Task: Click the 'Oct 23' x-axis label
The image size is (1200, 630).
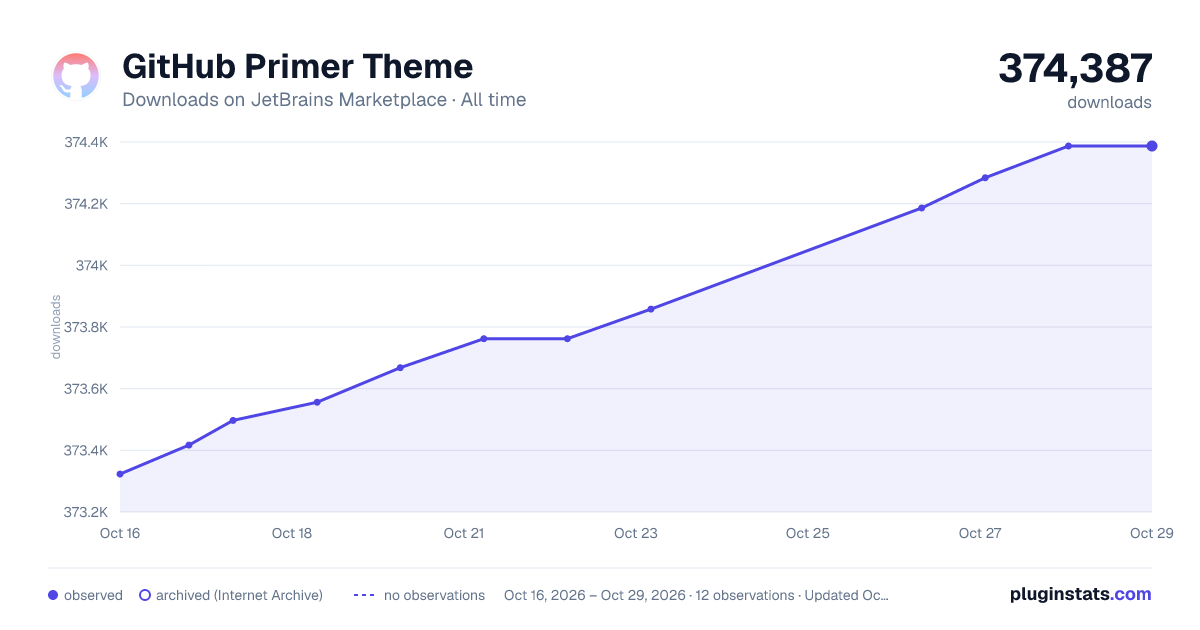Action: 636,533
